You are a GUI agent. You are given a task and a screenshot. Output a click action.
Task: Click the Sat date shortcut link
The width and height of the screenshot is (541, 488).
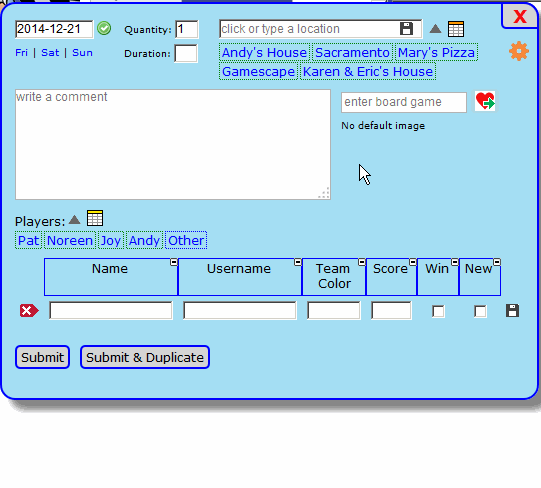(50, 53)
